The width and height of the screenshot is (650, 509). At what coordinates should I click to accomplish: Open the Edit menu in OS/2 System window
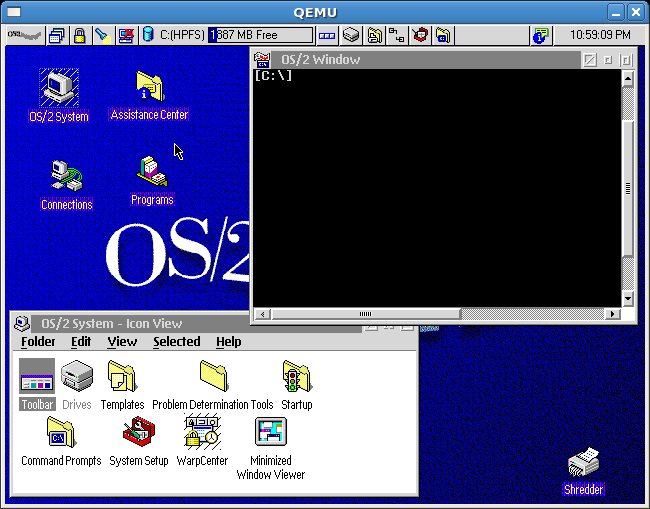coord(81,342)
